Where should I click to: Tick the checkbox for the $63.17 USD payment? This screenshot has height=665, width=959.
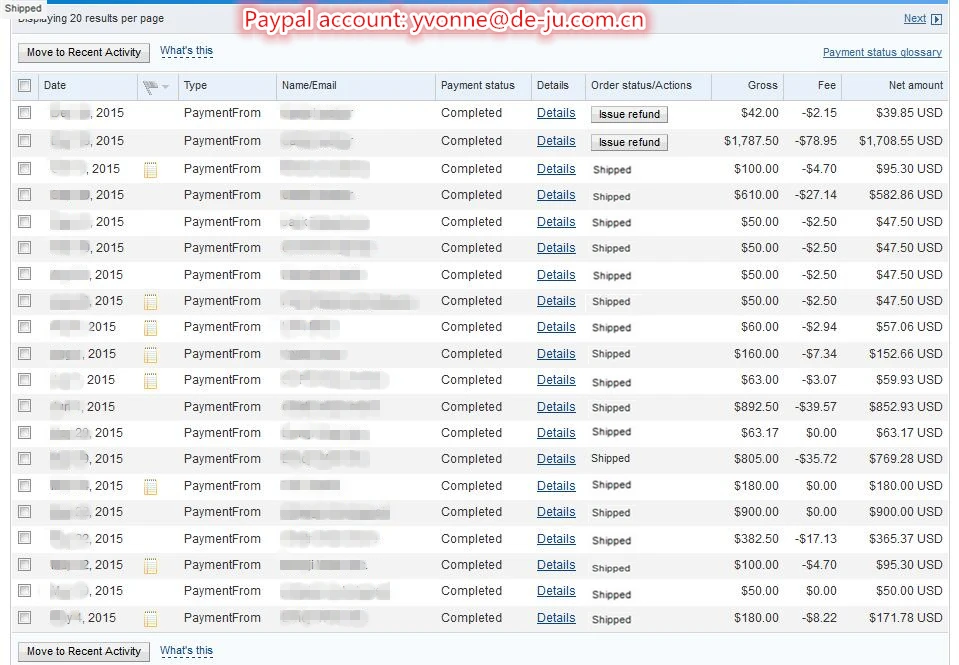(24, 433)
